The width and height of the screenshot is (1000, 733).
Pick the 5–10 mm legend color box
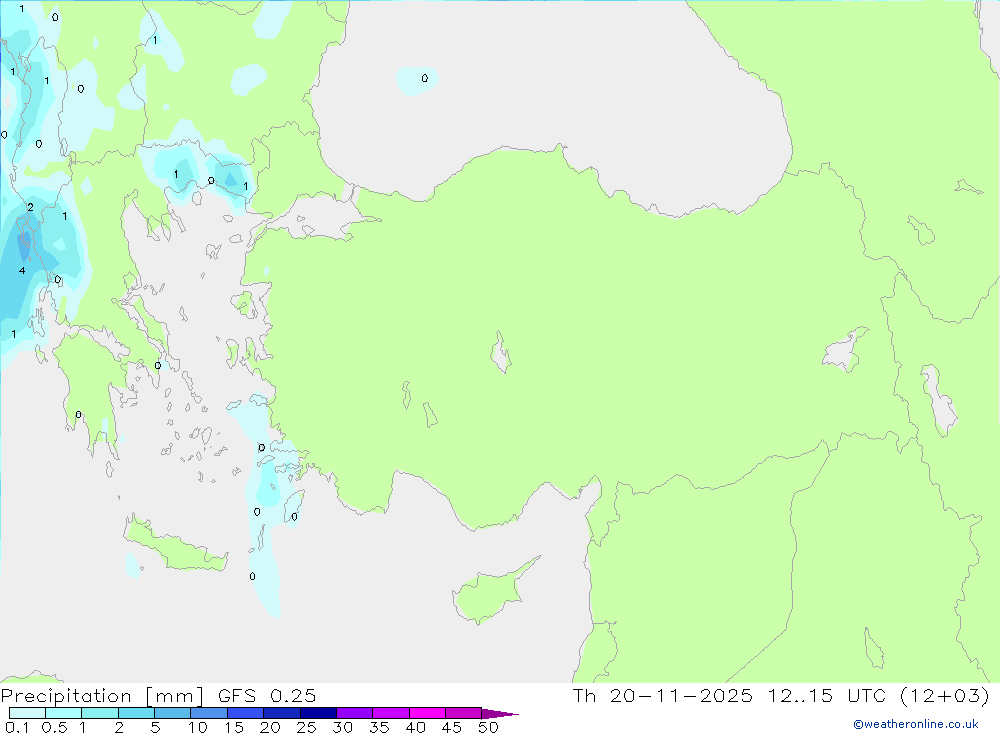click(x=173, y=713)
